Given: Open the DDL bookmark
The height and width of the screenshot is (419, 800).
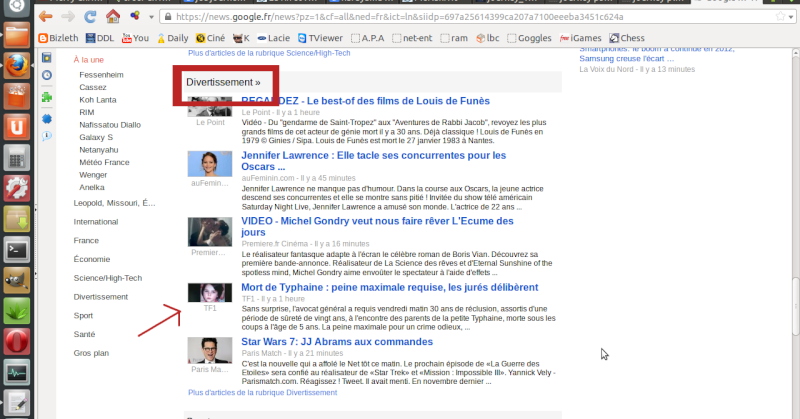Looking at the screenshot, I should click(x=100, y=38).
